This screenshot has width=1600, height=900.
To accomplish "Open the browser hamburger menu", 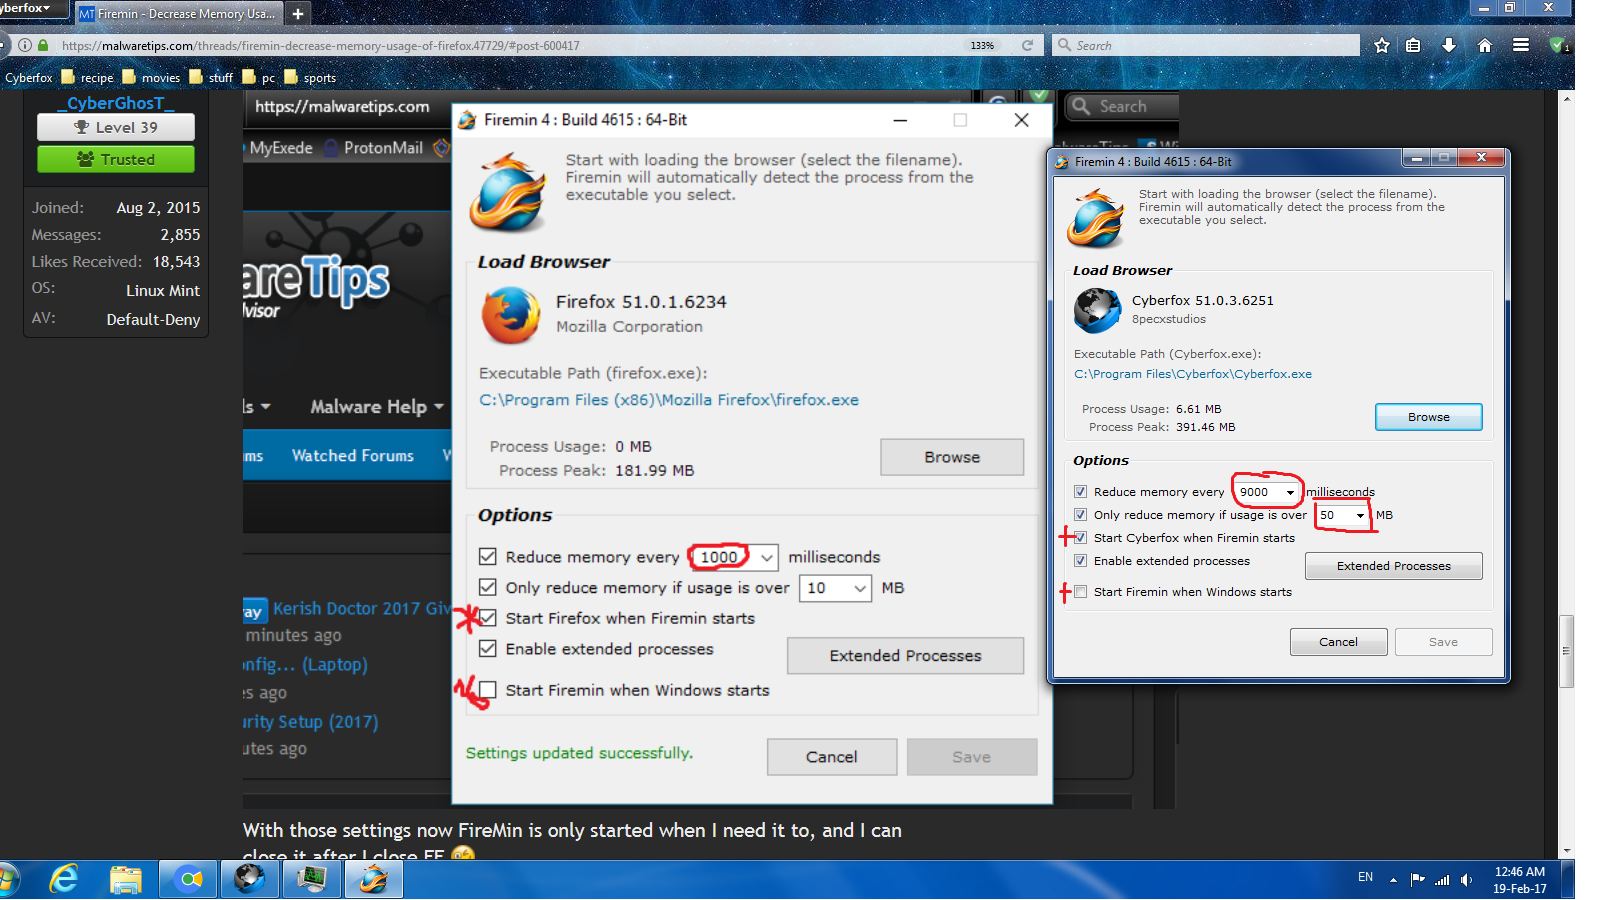I will click(1521, 45).
